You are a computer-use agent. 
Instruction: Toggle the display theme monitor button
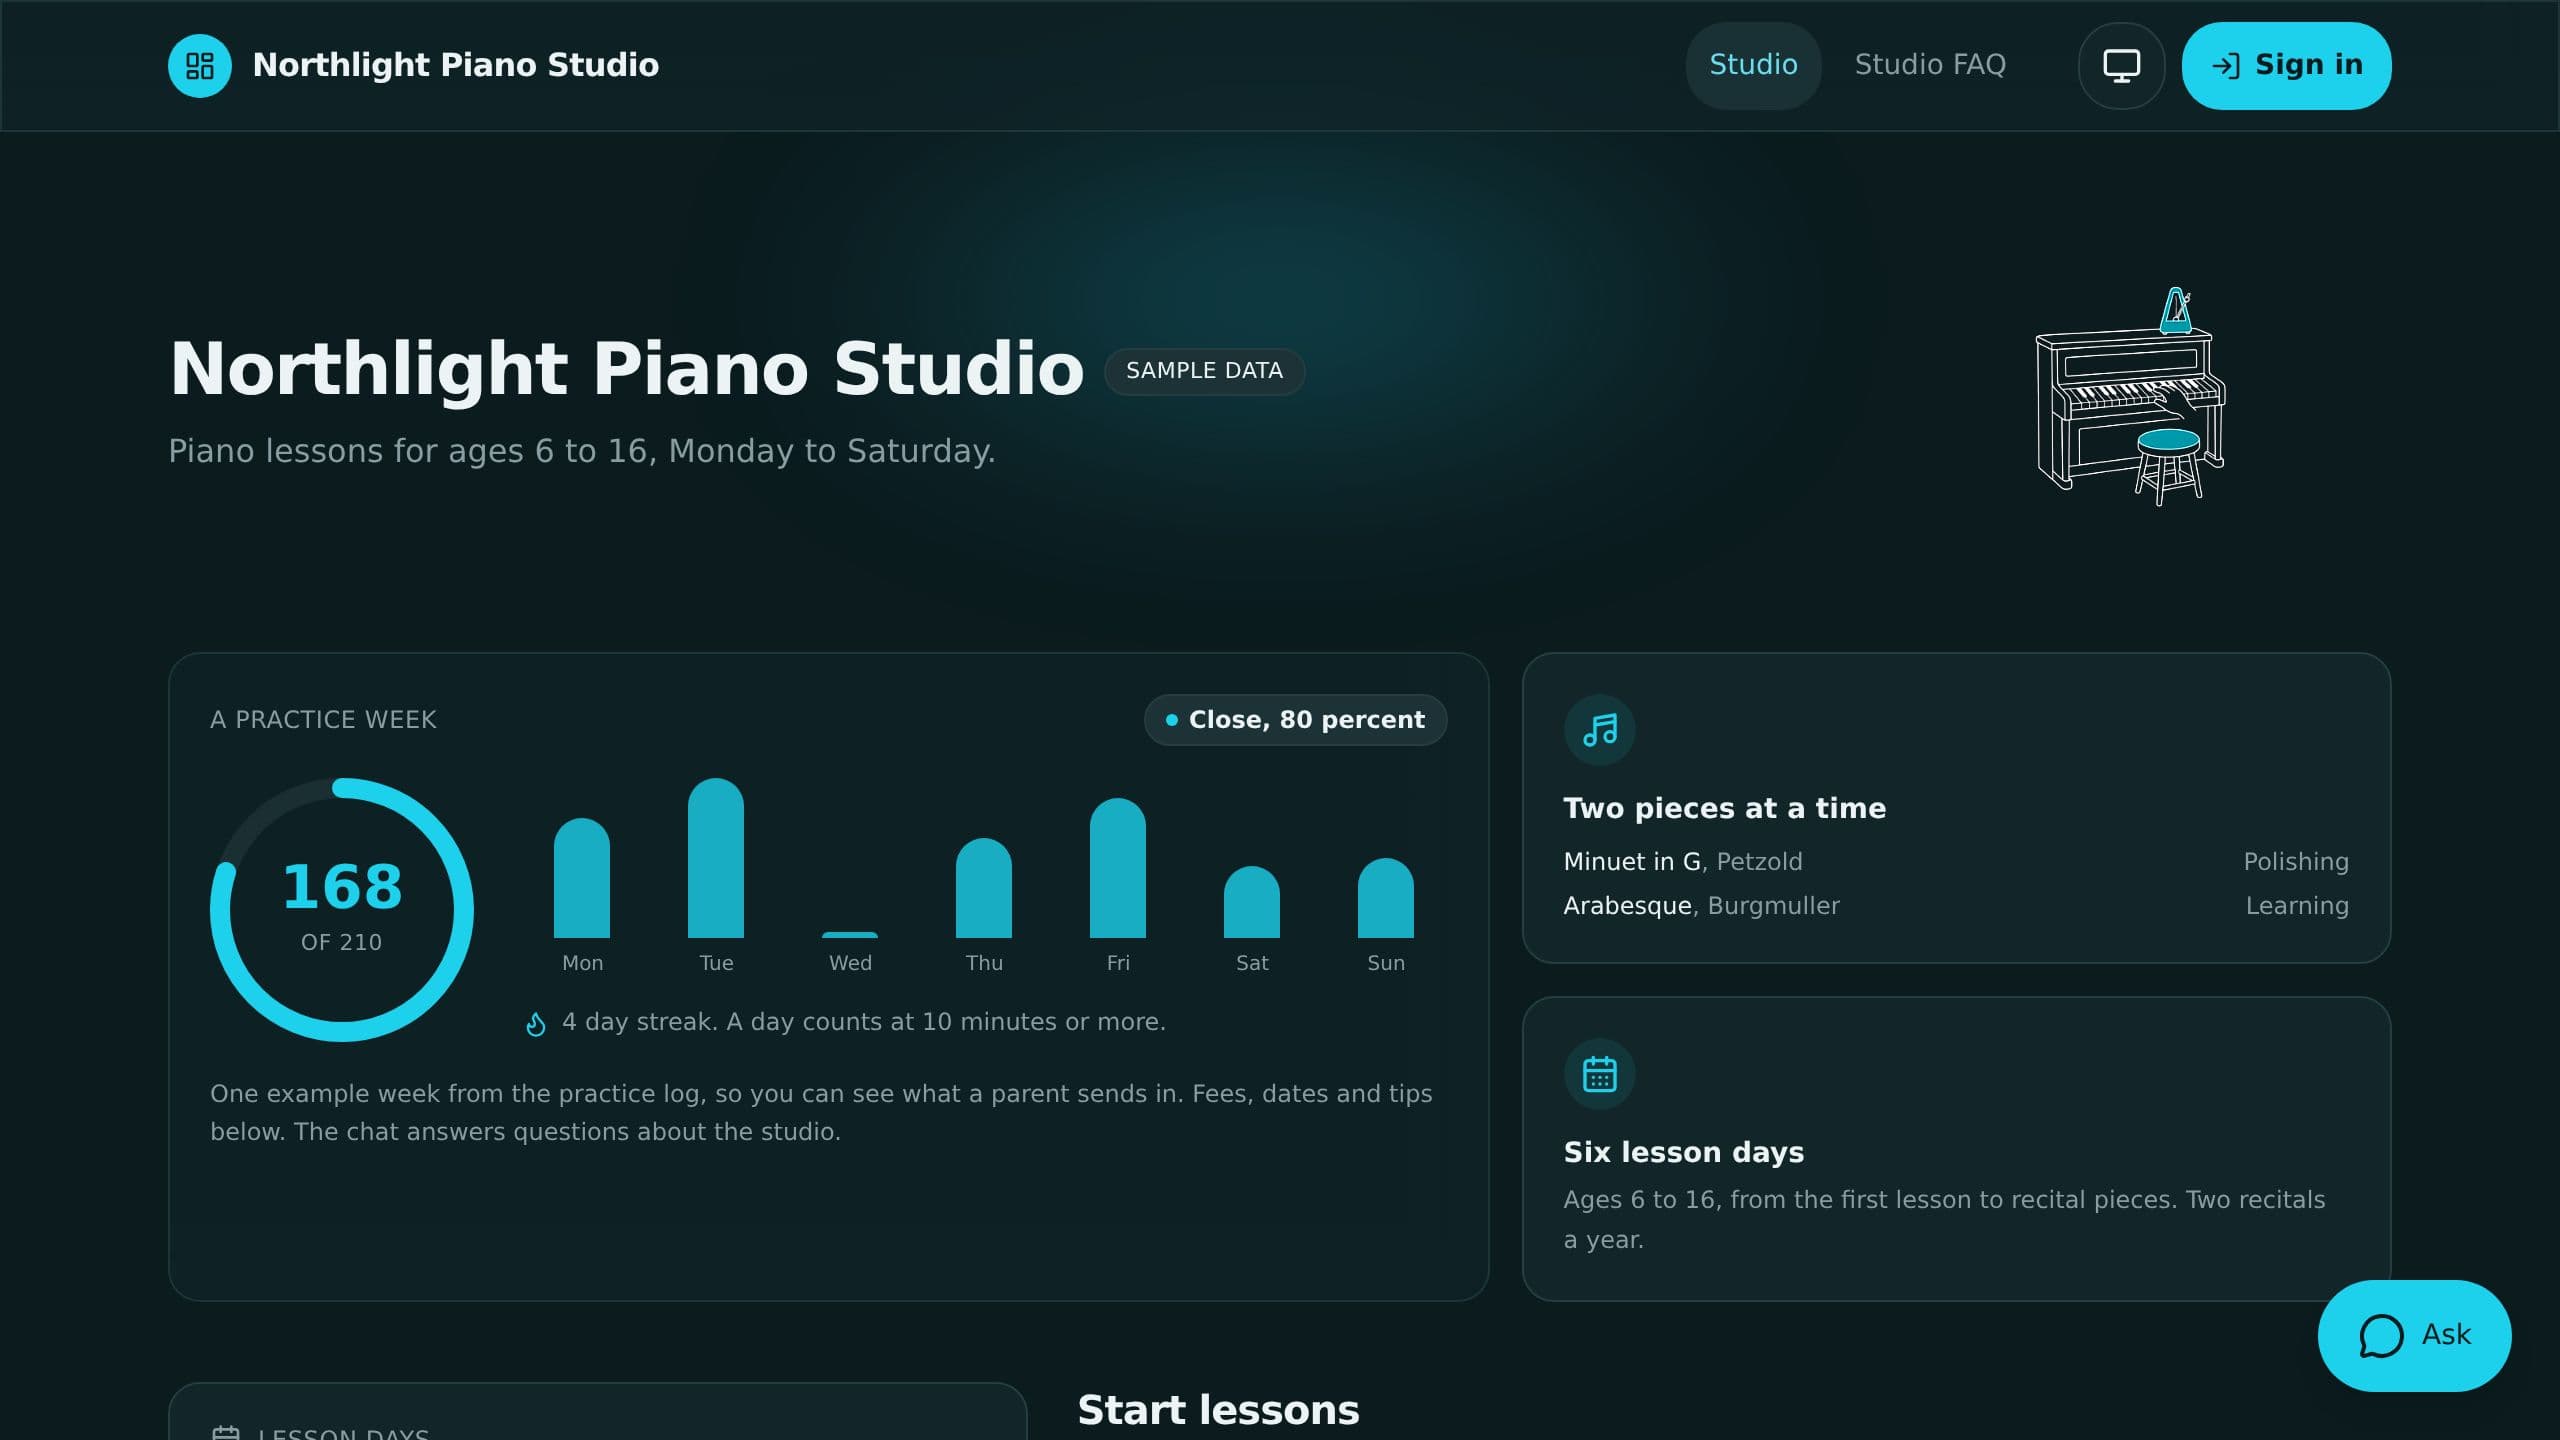pos(2121,66)
